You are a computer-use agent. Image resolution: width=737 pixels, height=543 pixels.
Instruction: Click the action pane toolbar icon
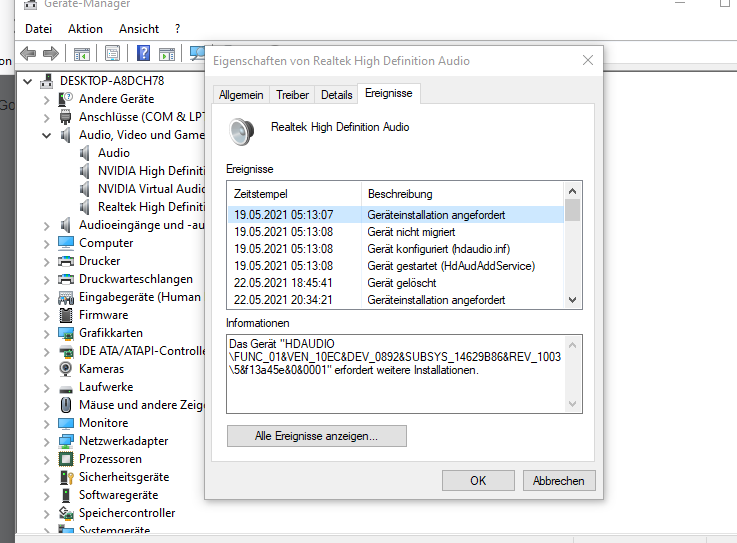[x=167, y=54]
